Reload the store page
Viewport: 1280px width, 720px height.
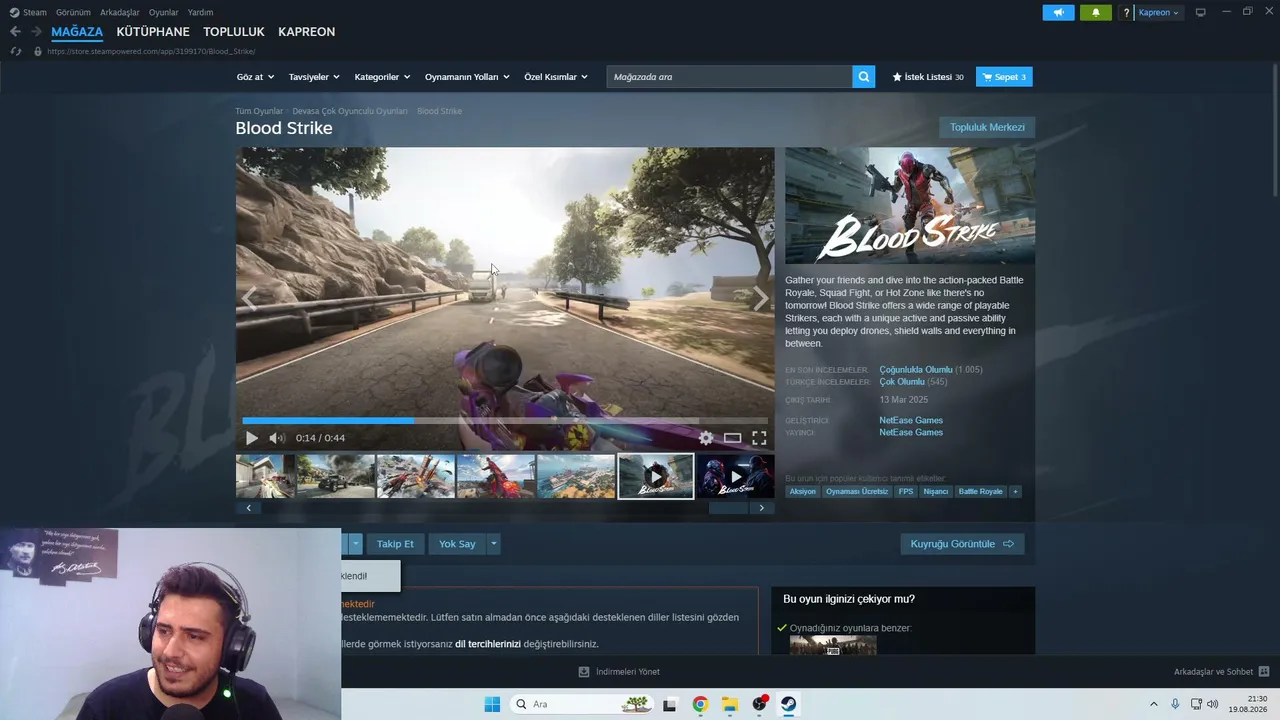[15, 51]
